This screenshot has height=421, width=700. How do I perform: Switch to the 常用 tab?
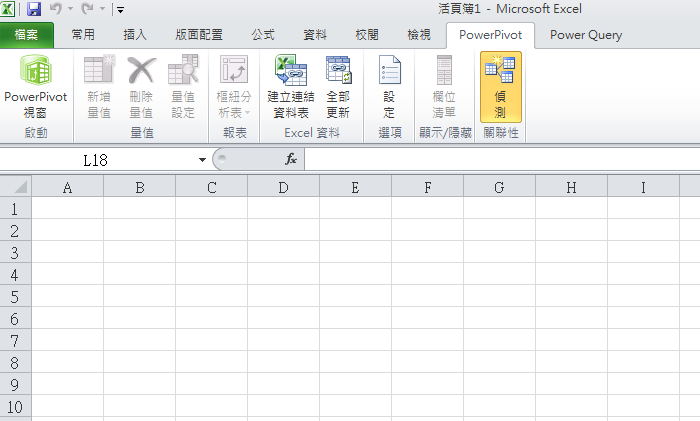[x=83, y=35]
